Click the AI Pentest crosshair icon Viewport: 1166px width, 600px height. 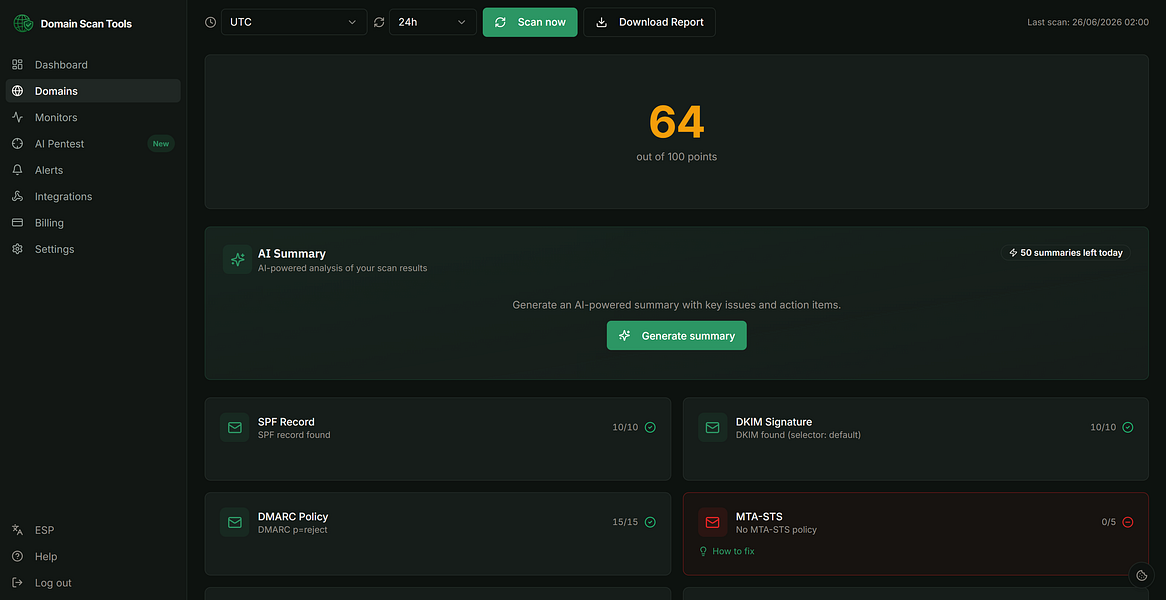point(18,143)
